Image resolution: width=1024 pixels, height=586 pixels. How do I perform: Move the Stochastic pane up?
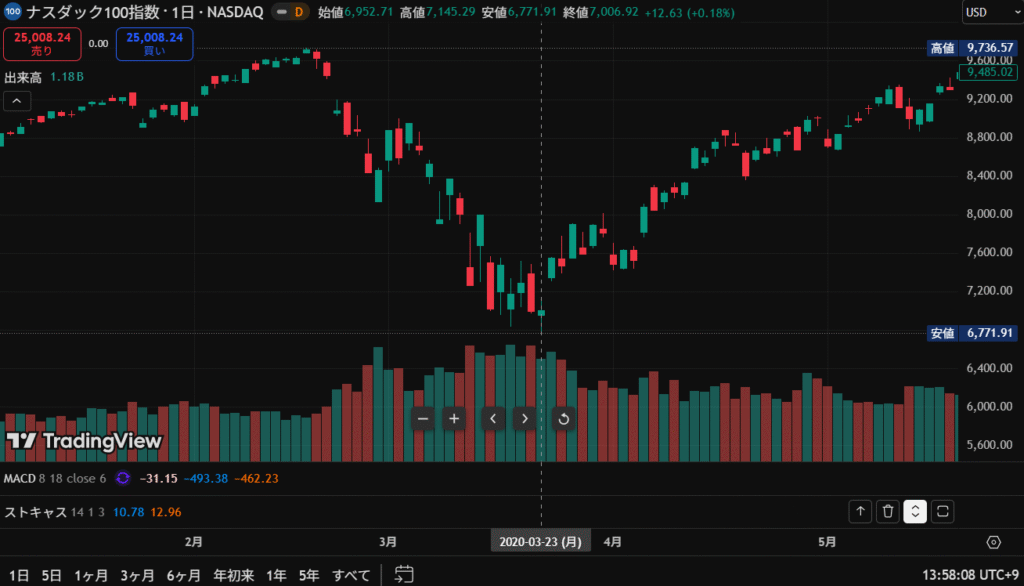tap(860, 512)
